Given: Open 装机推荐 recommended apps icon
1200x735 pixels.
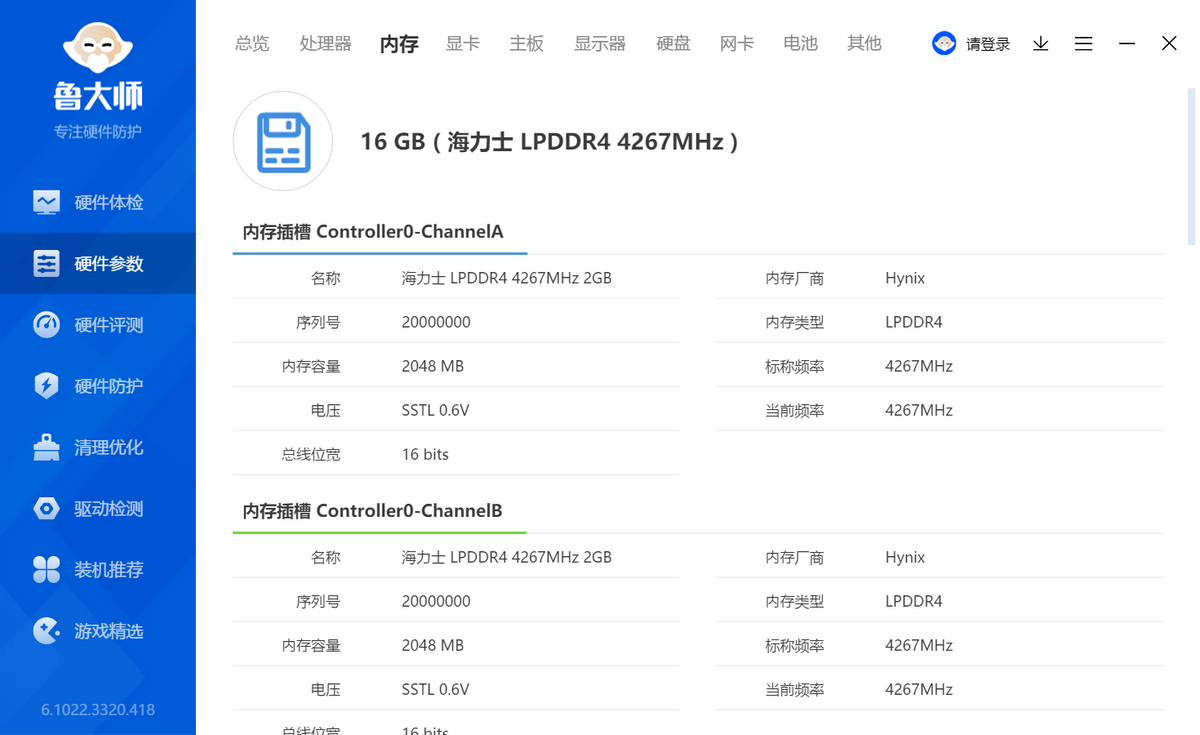Looking at the screenshot, I should [x=46, y=570].
